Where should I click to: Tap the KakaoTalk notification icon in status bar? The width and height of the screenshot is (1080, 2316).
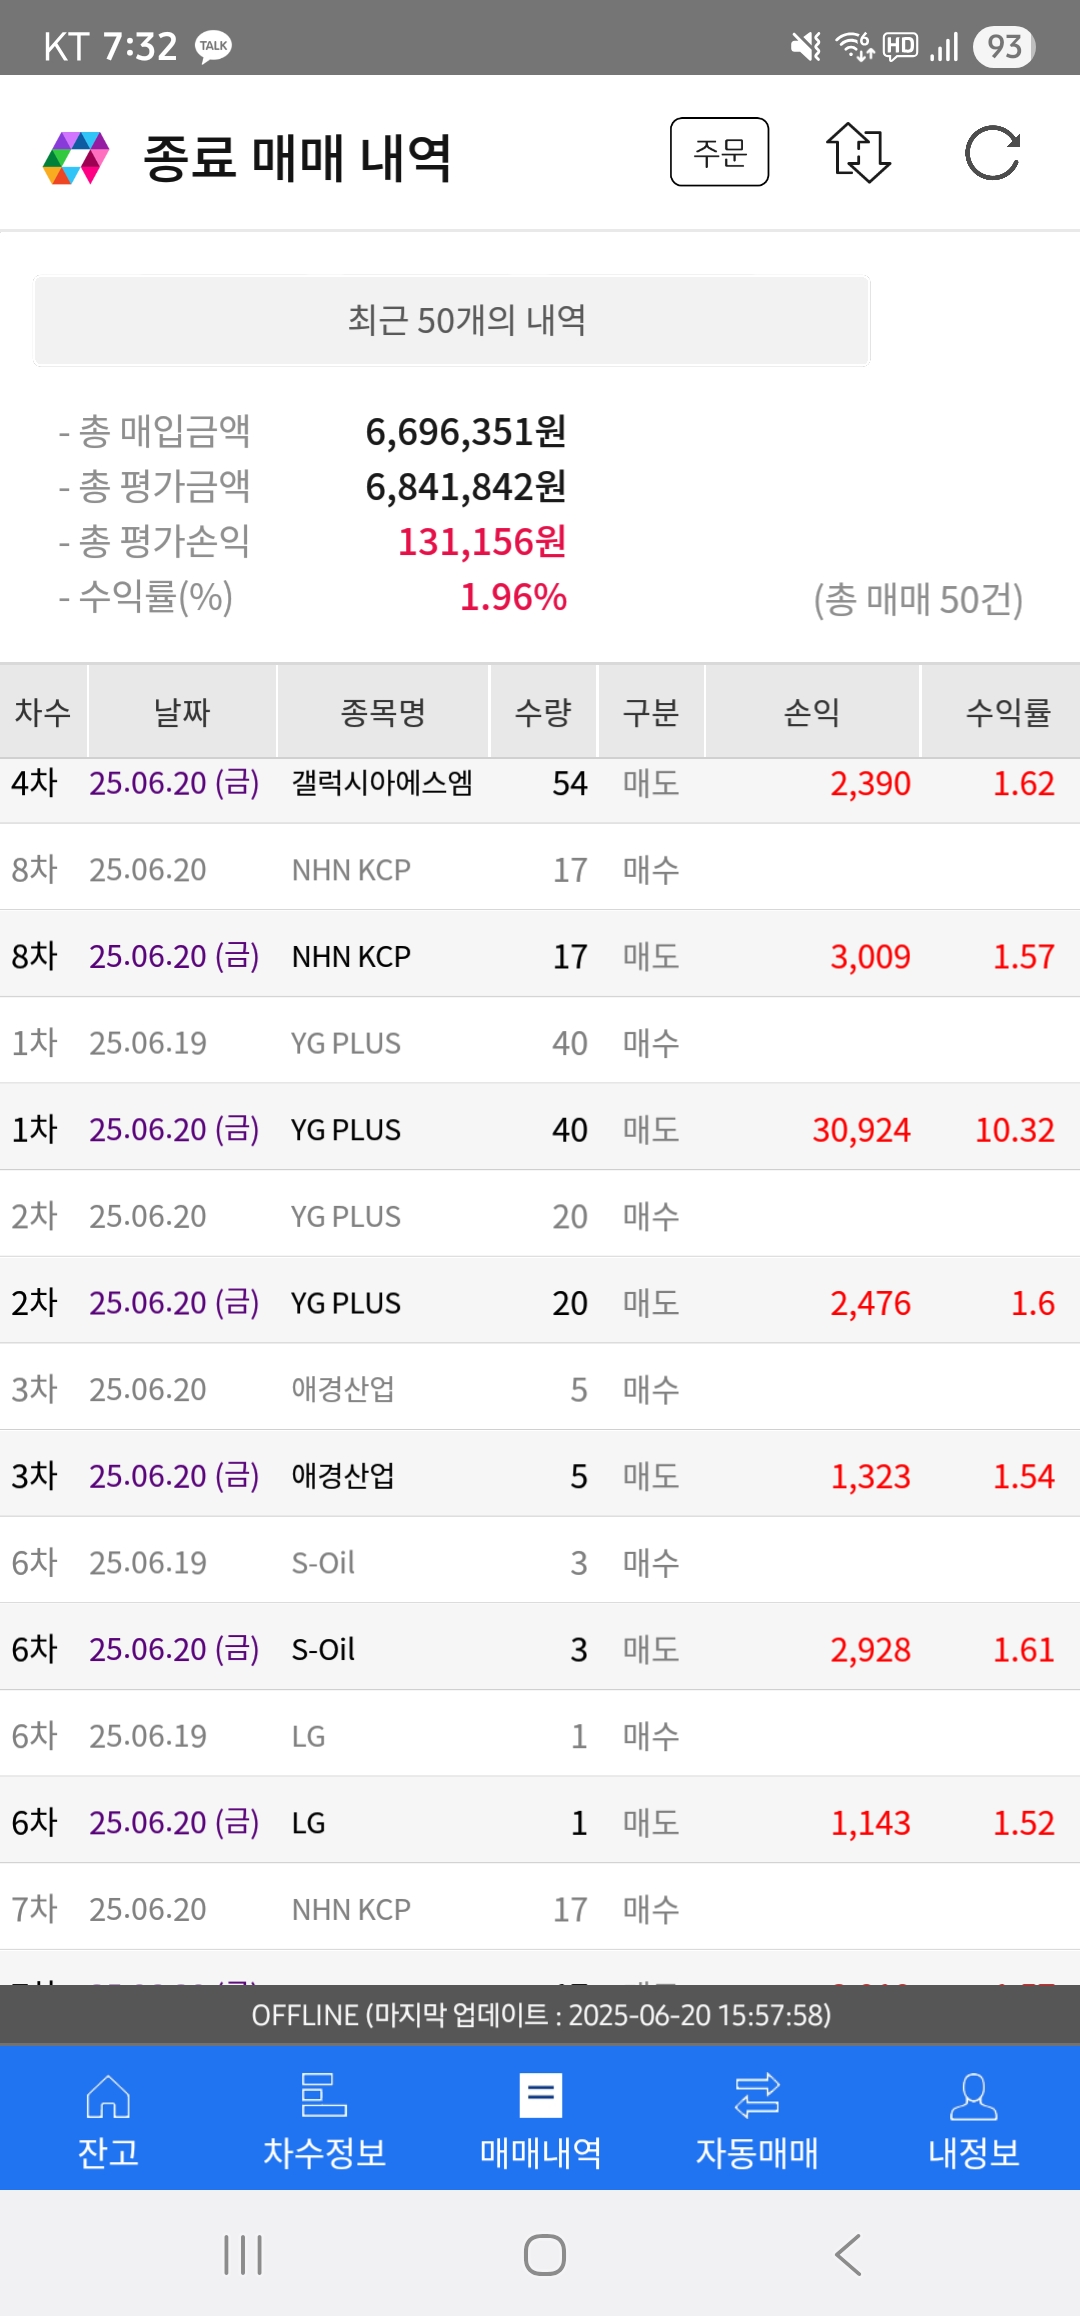click(x=213, y=47)
